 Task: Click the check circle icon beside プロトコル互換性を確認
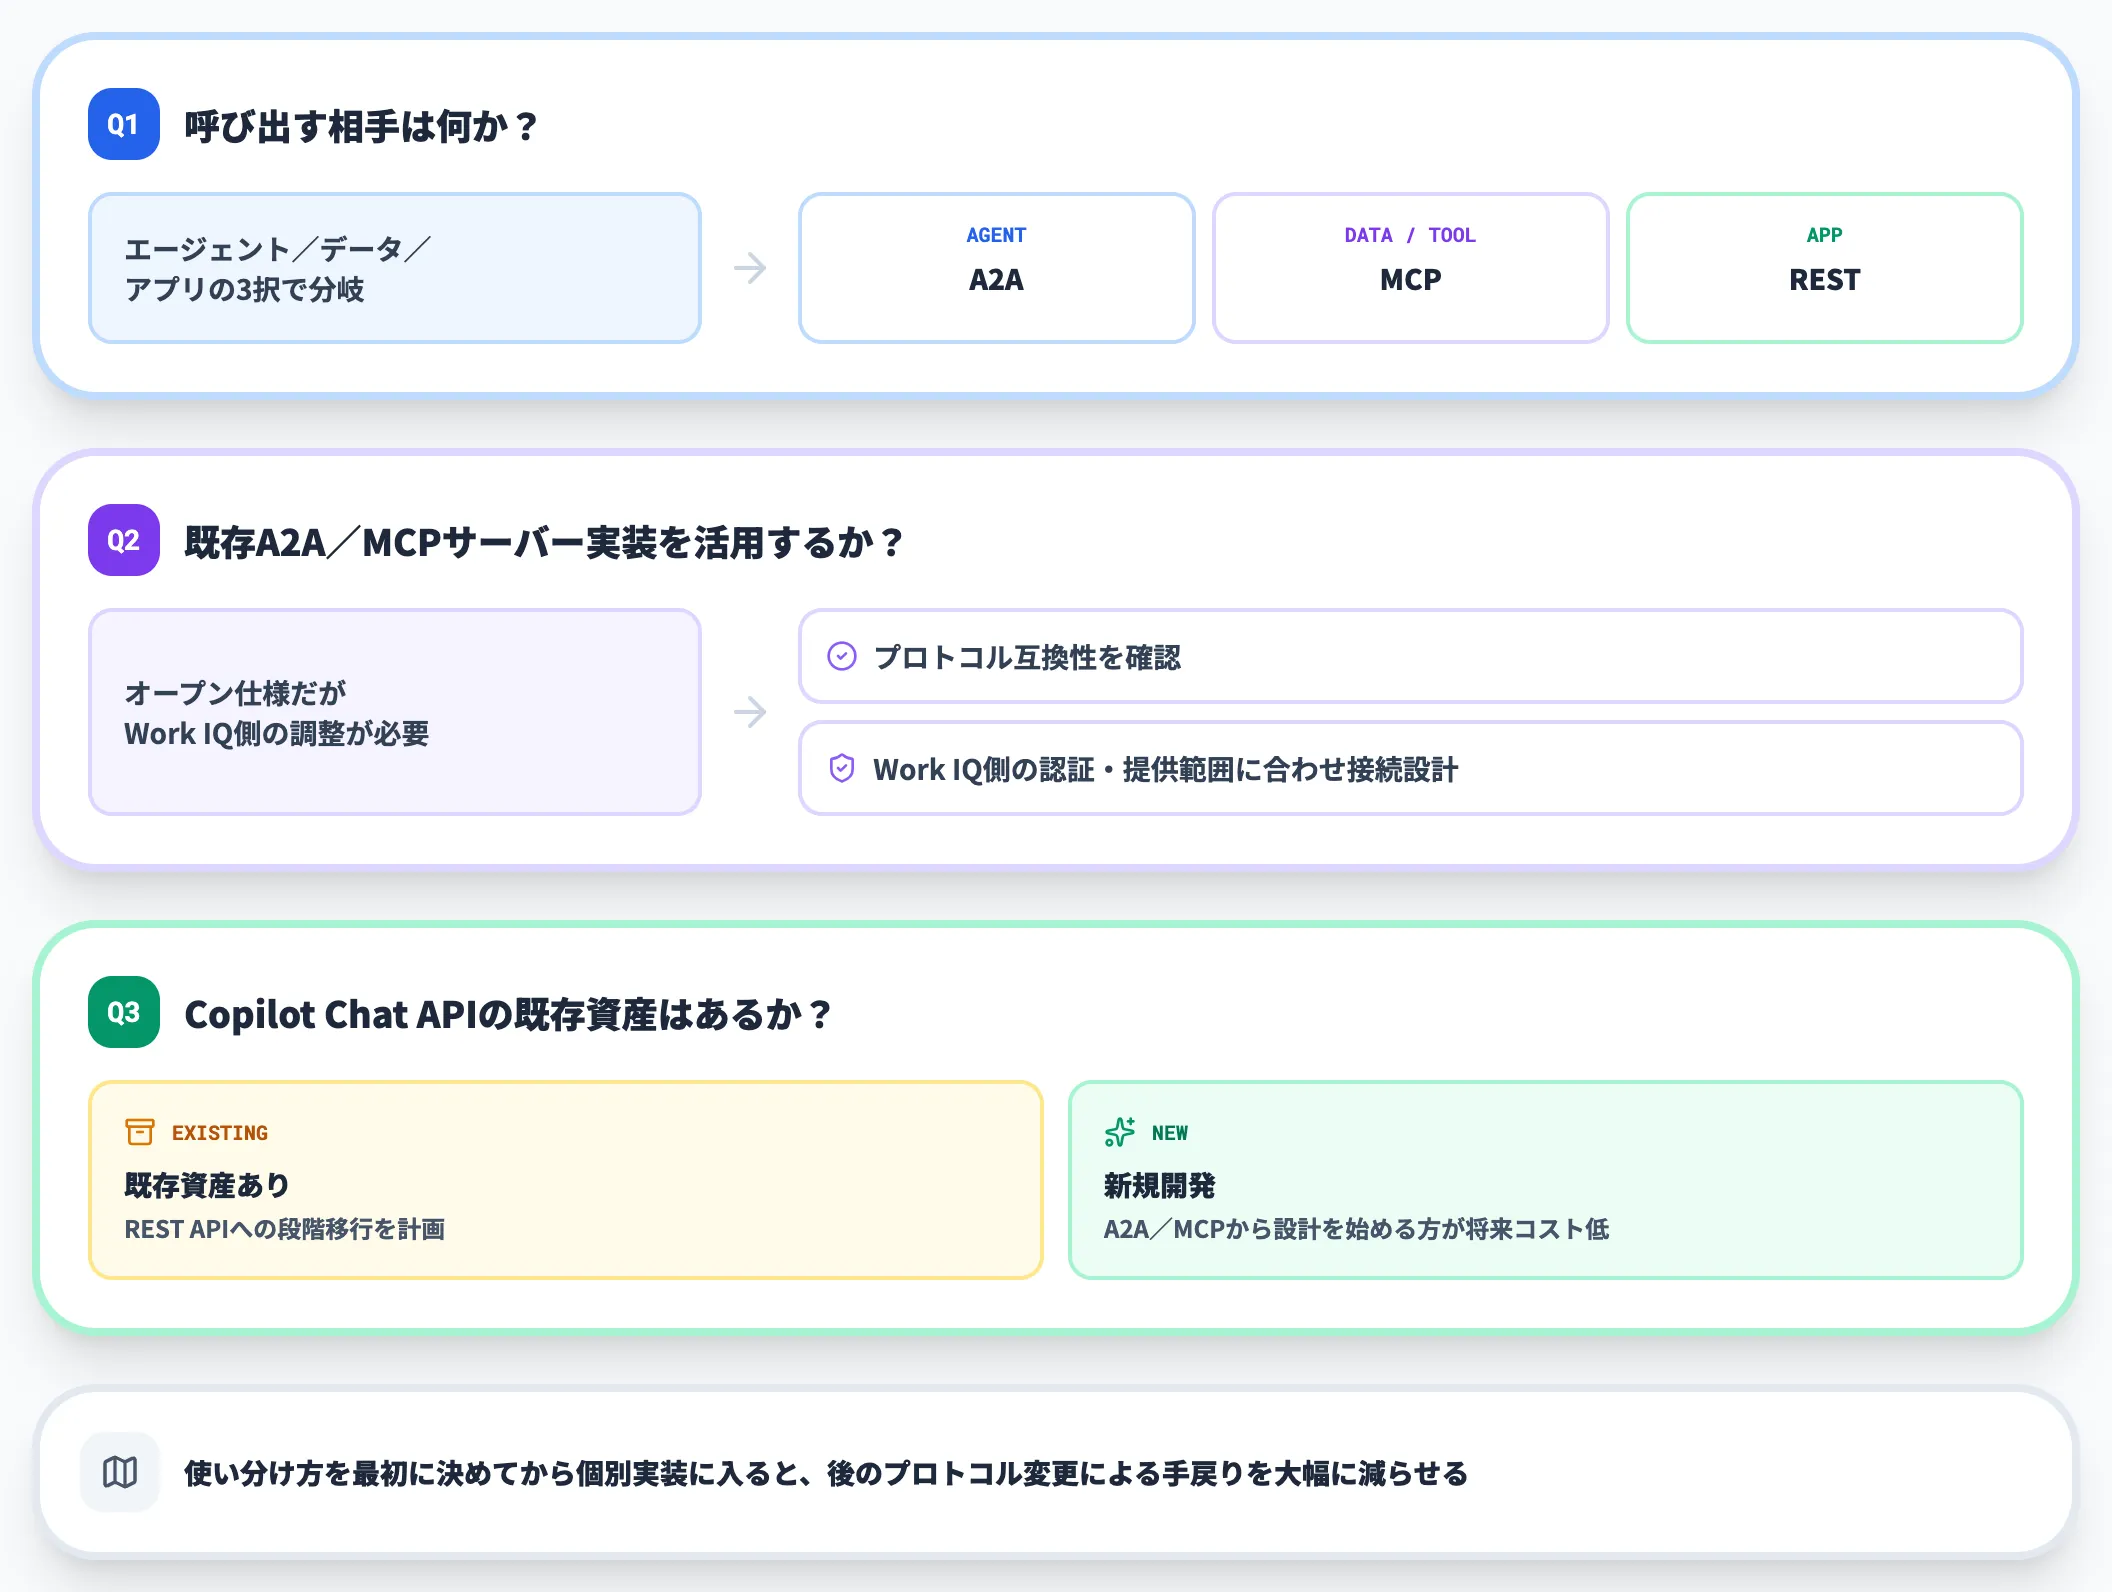click(842, 656)
